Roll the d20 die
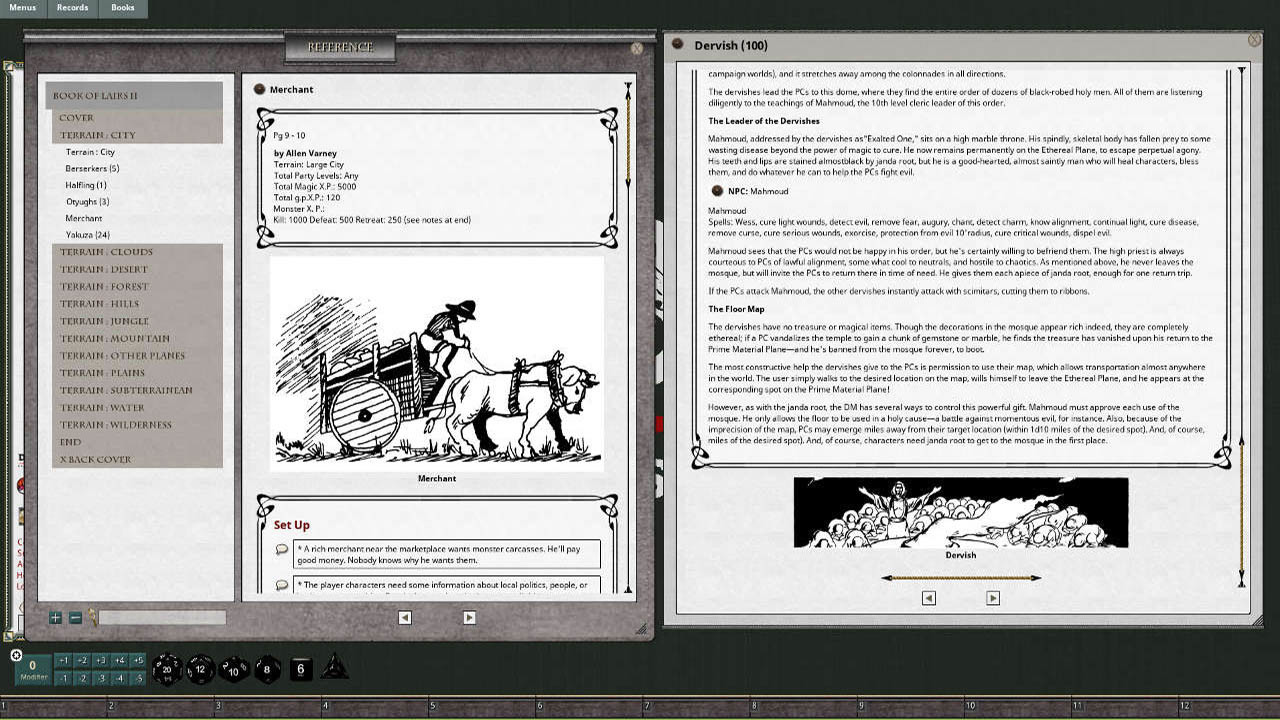The height and width of the screenshot is (720, 1280). (x=165, y=670)
